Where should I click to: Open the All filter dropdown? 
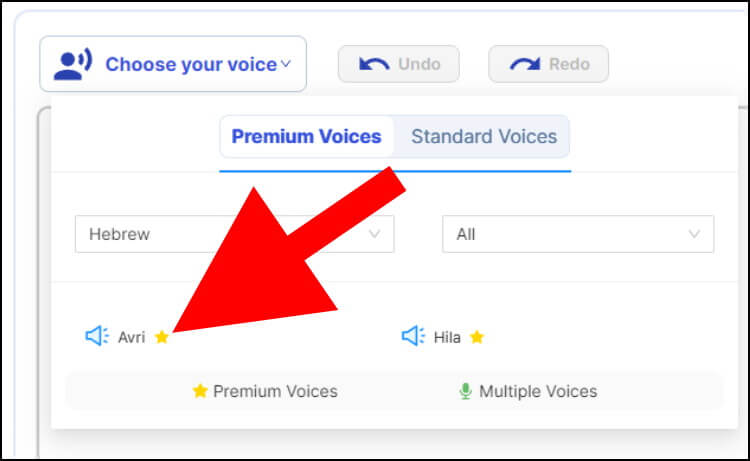coord(578,234)
